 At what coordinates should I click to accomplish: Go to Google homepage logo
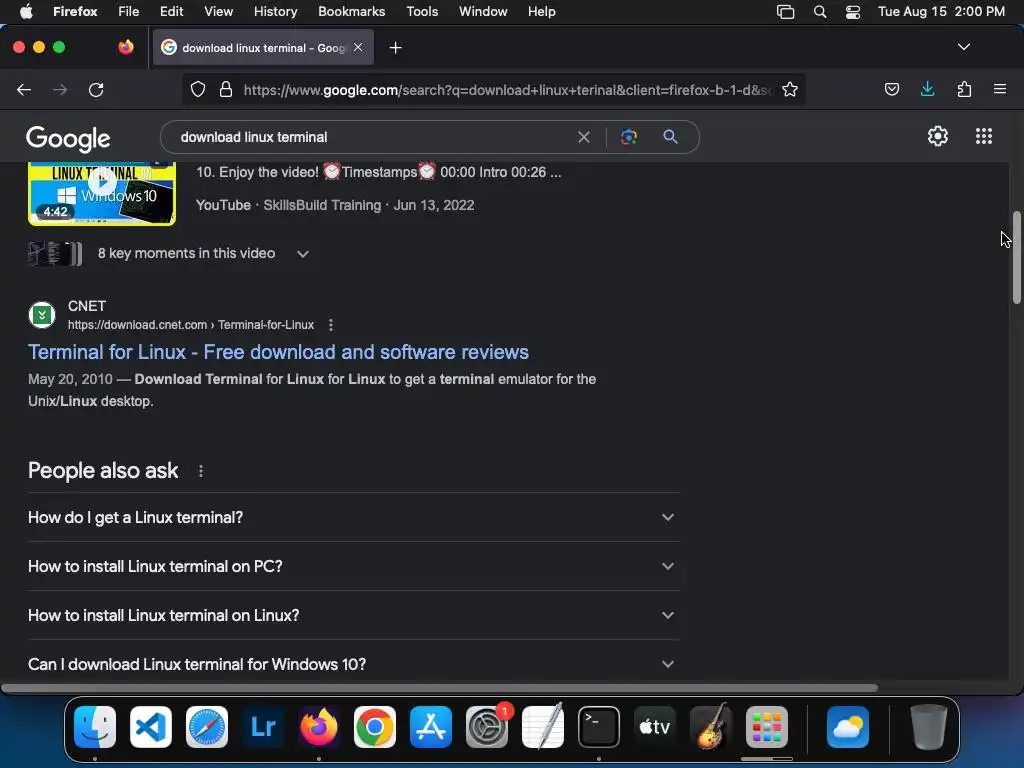(68, 138)
